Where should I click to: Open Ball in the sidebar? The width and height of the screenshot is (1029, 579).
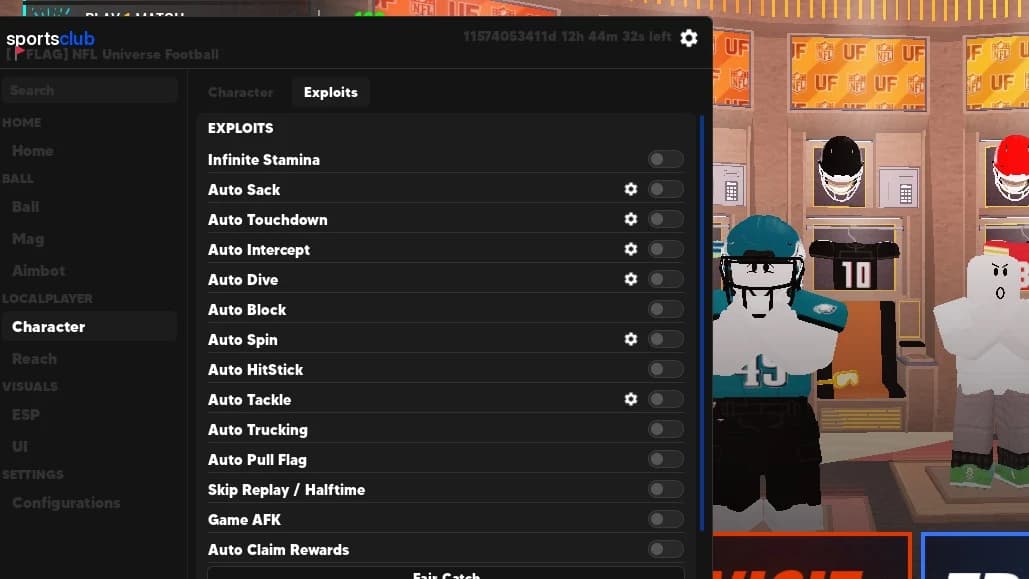(x=26, y=207)
